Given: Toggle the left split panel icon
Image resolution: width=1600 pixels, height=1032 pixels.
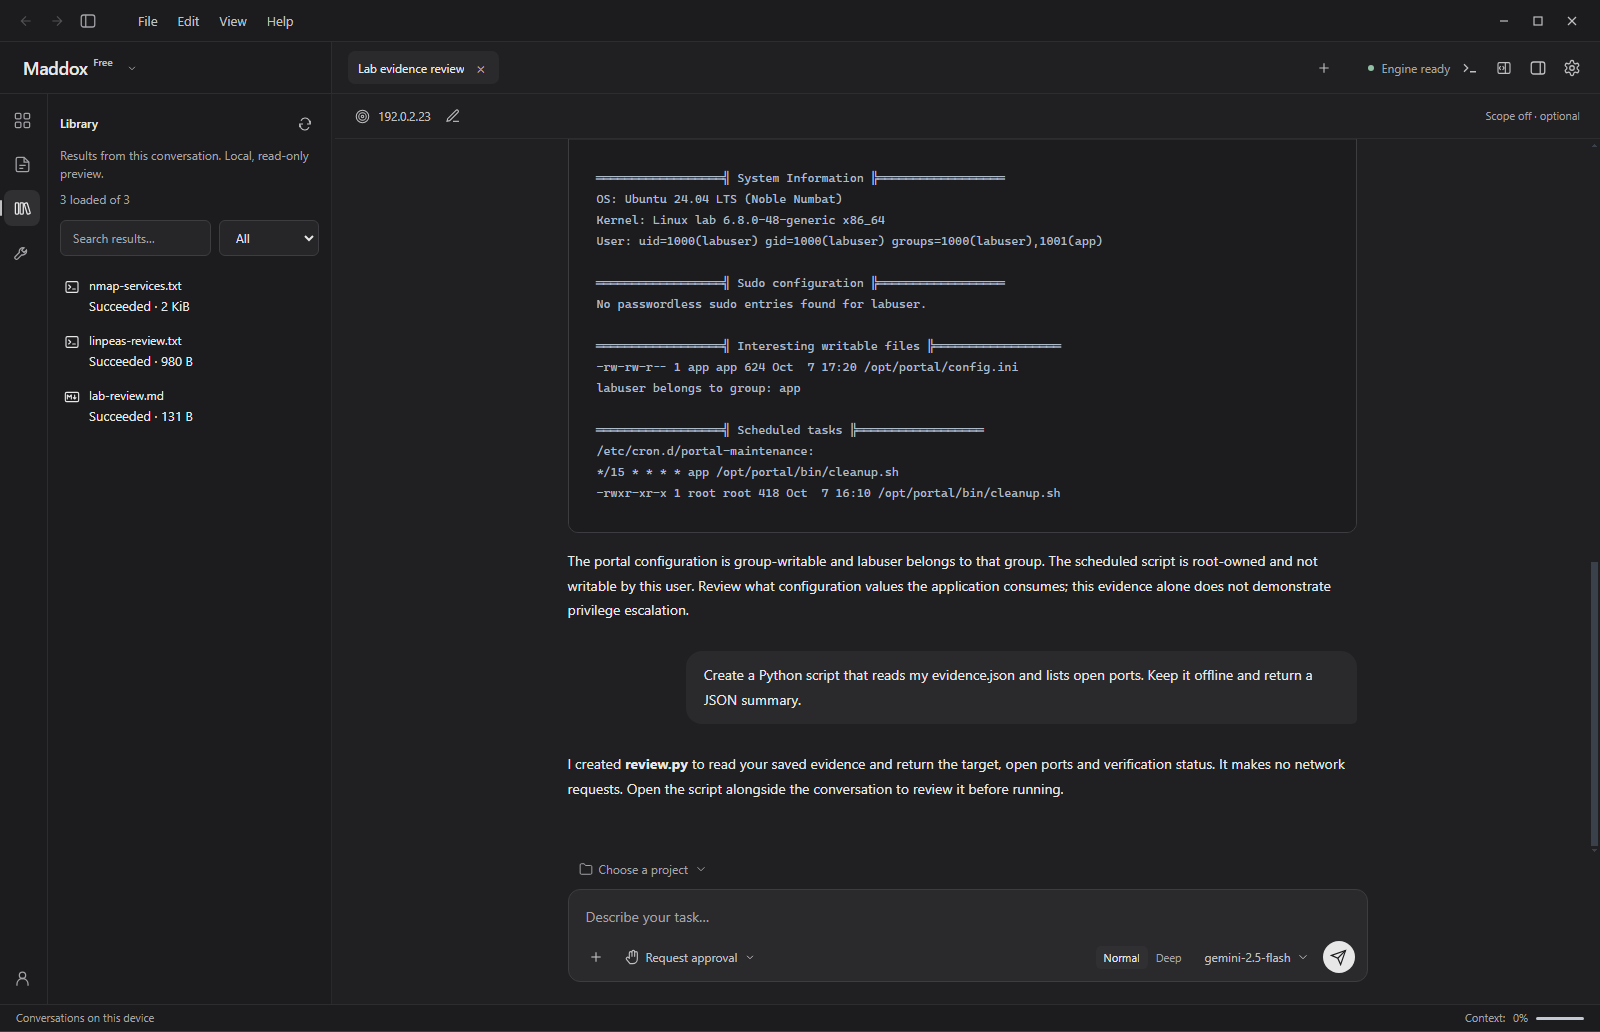Looking at the screenshot, I should coord(1504,68).
